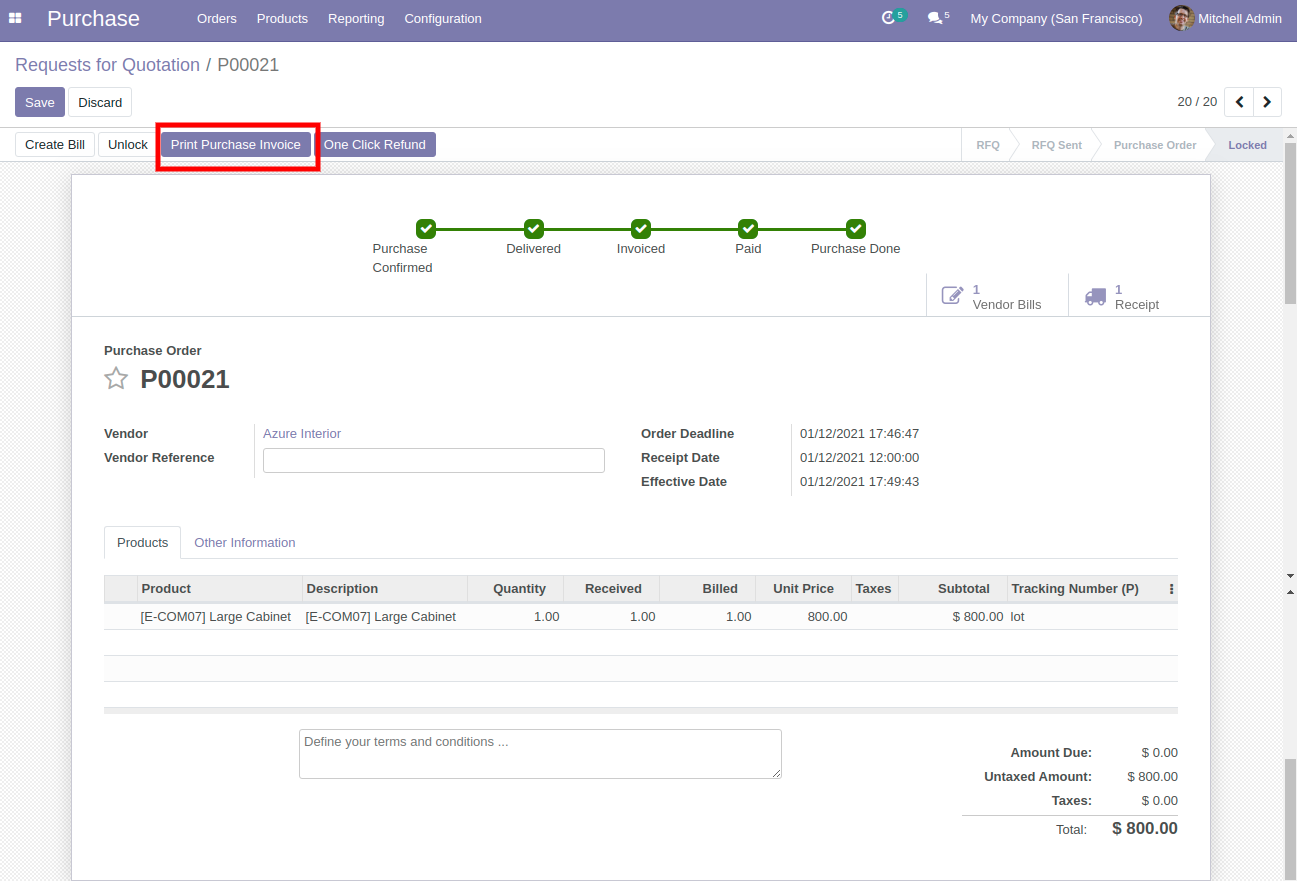Viewport: 1297px width, 881px height.
Task: Click the terms and conditions text area
Action: click(540, 753)
